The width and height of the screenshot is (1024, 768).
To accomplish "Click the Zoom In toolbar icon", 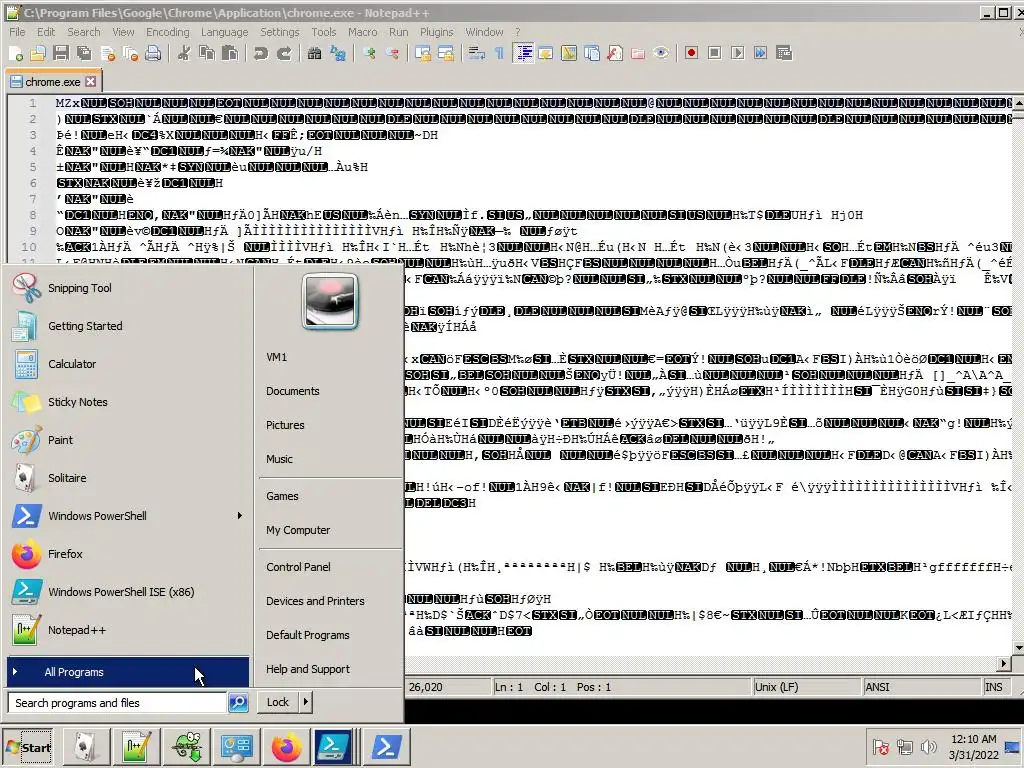I will (369, 54).
